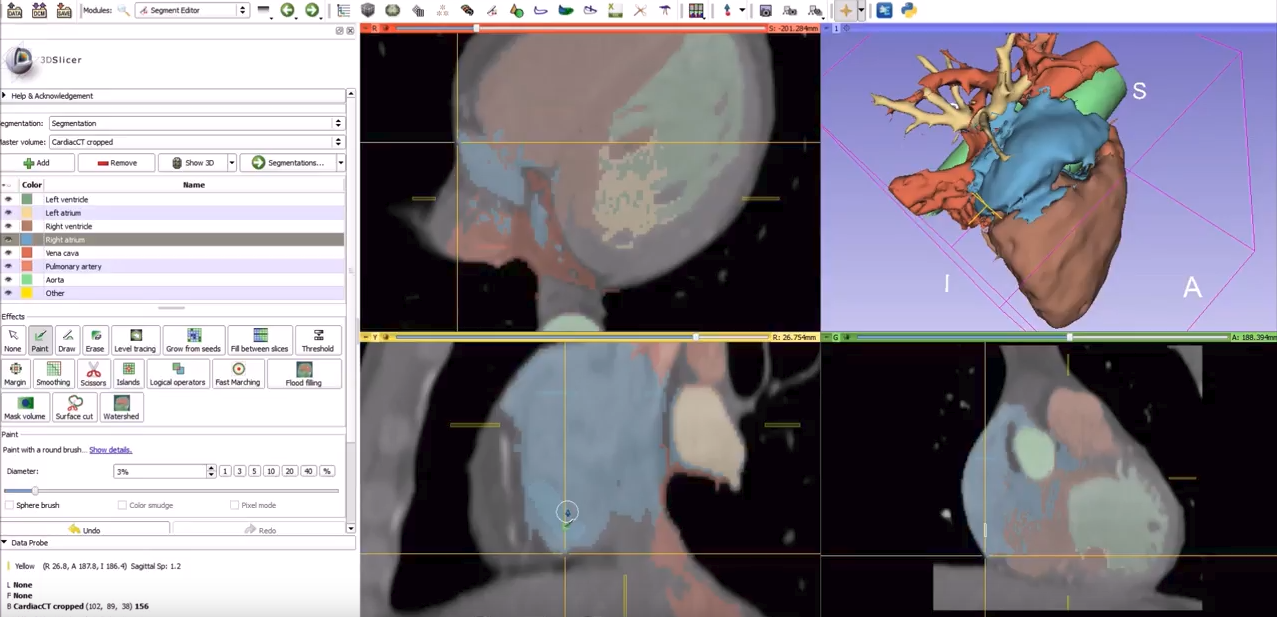Expand the Help & Acknowledgement section

pyautogui.click(x=52, y=96)
